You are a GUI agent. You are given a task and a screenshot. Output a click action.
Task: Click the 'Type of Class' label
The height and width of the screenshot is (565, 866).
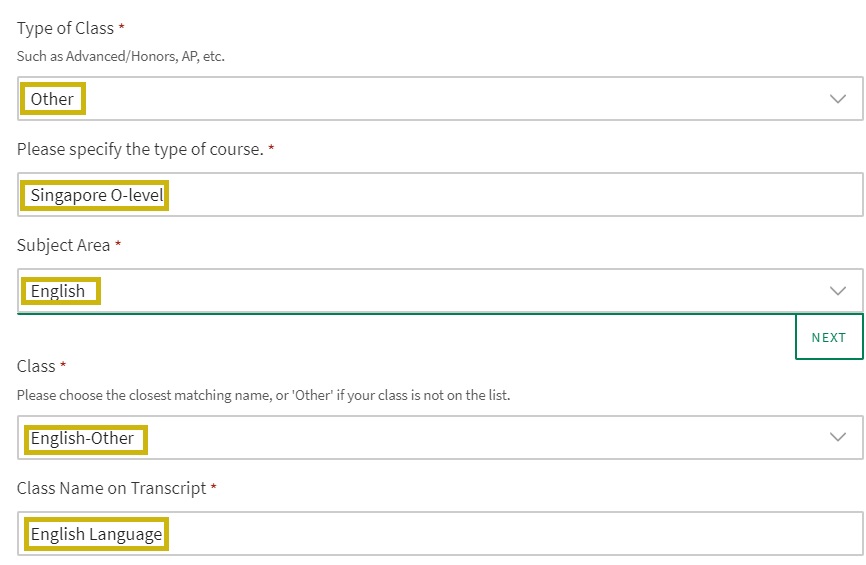coord(65,28)
